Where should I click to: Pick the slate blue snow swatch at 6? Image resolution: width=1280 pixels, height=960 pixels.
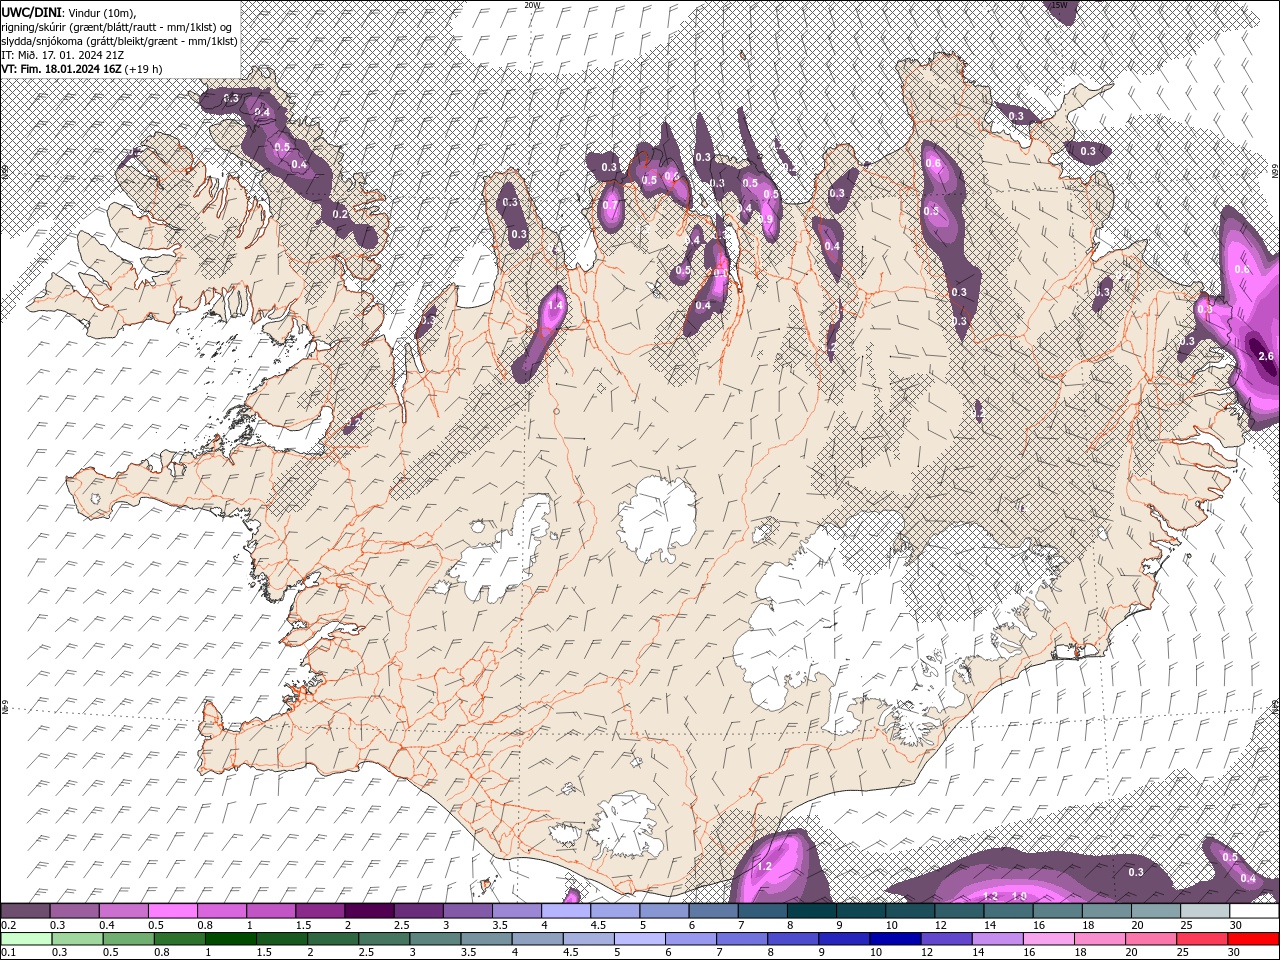(714, 911)
